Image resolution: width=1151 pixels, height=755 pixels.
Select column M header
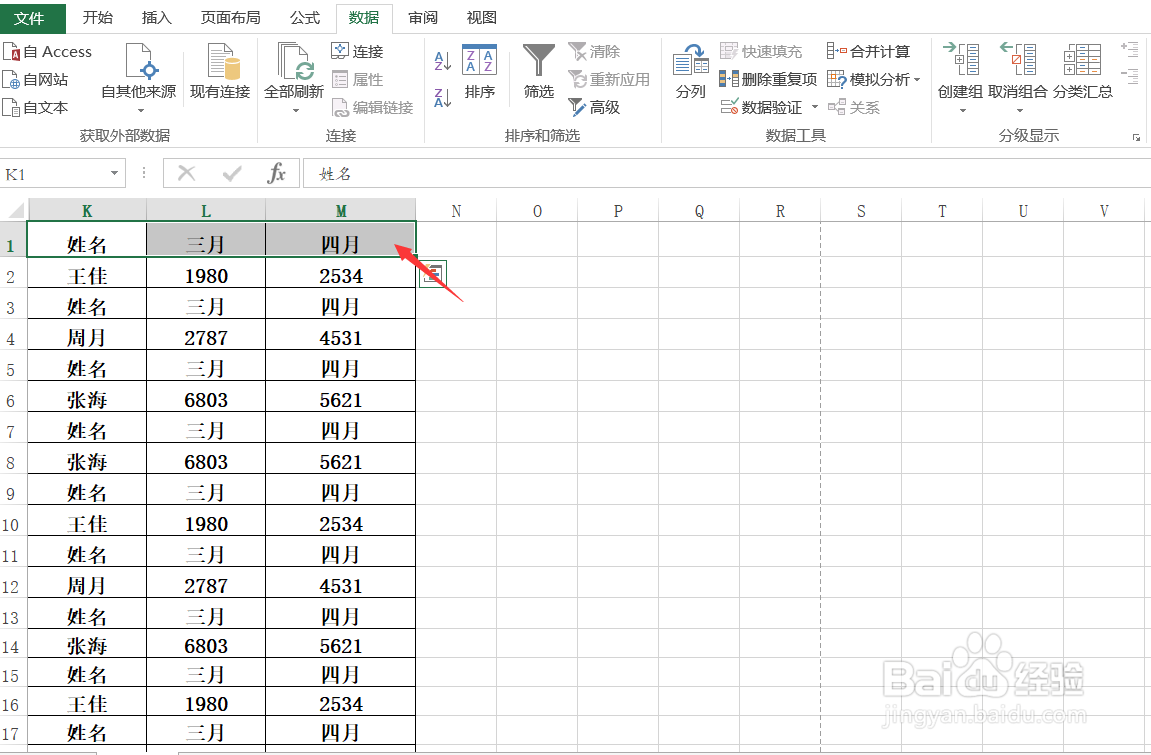click(x=341, y=211)
